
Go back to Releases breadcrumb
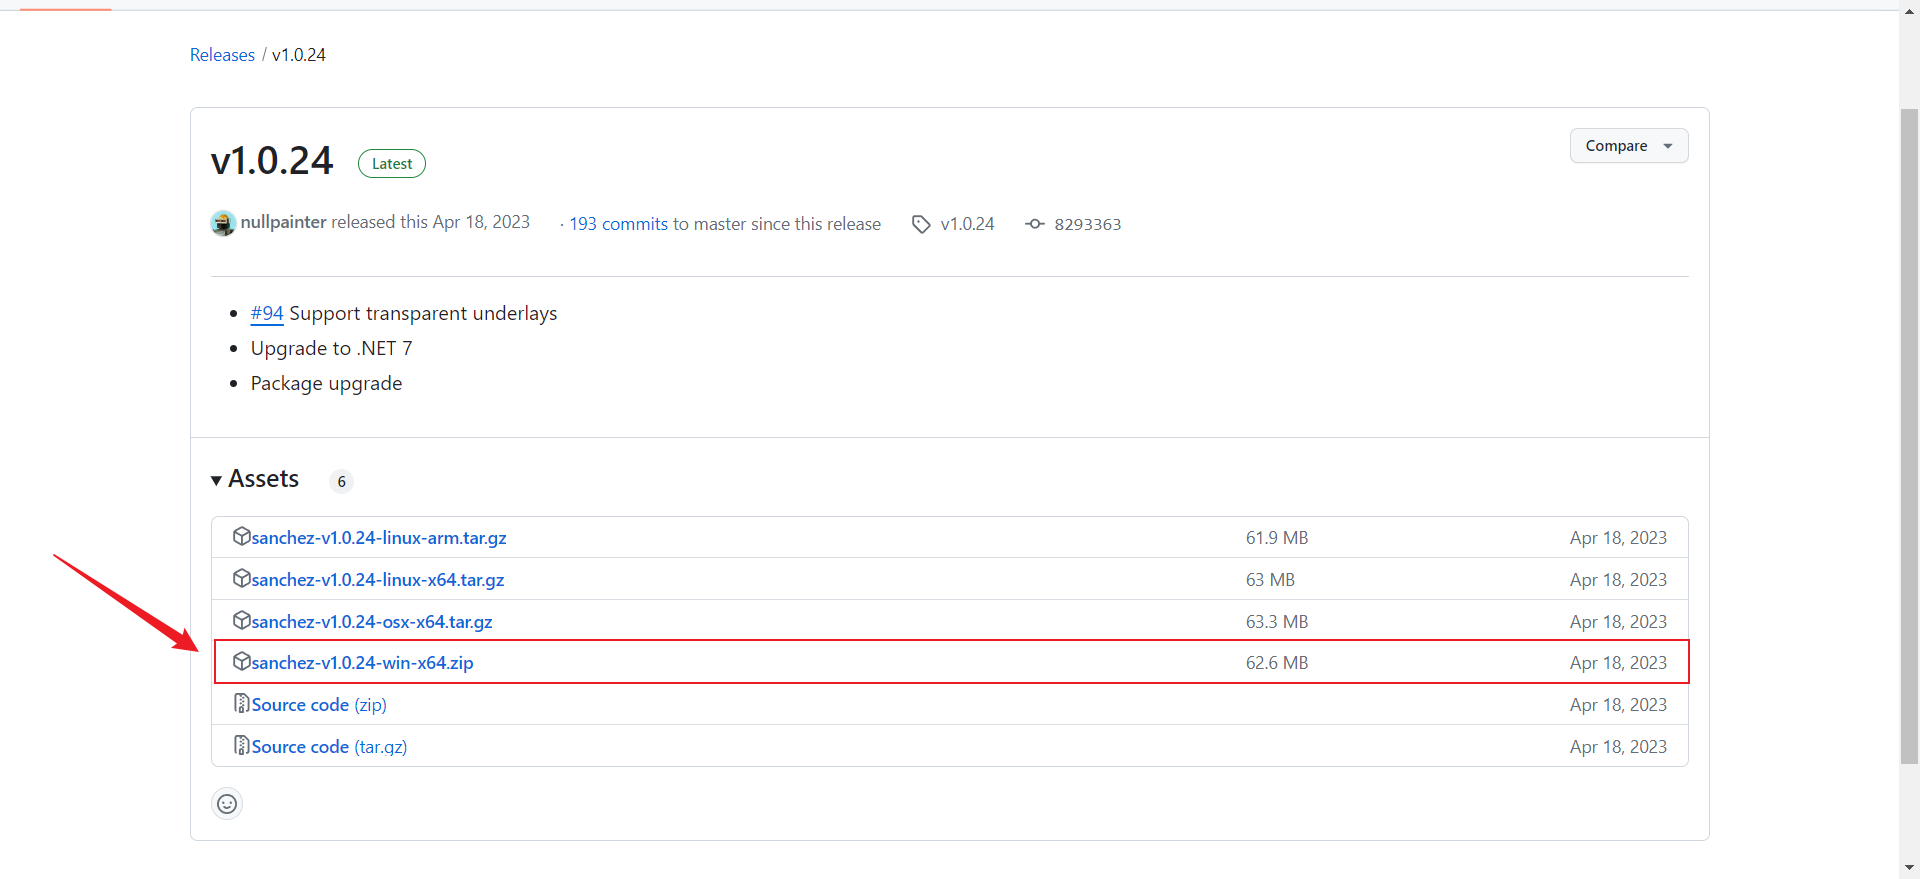222,55
